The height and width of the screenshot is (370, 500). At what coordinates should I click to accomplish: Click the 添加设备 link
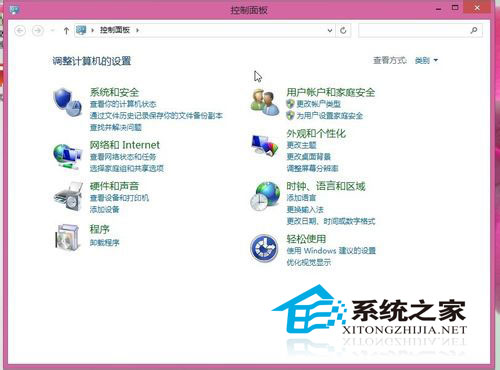(104, 209)
